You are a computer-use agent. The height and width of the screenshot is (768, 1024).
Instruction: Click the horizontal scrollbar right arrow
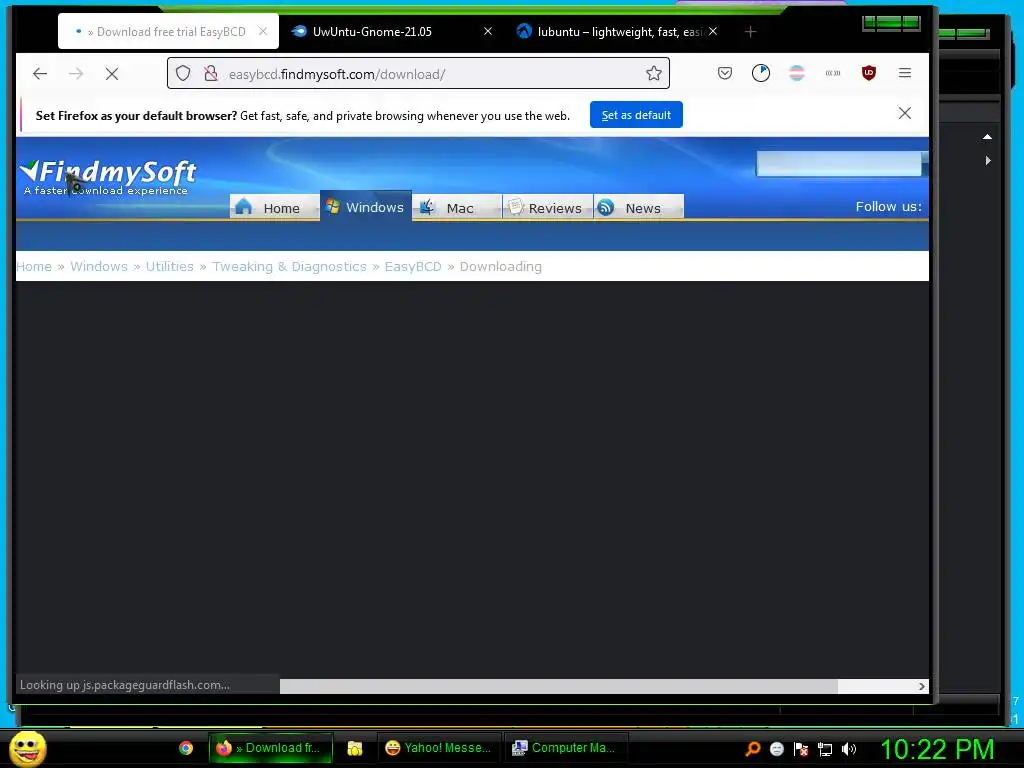pos(921,686)
